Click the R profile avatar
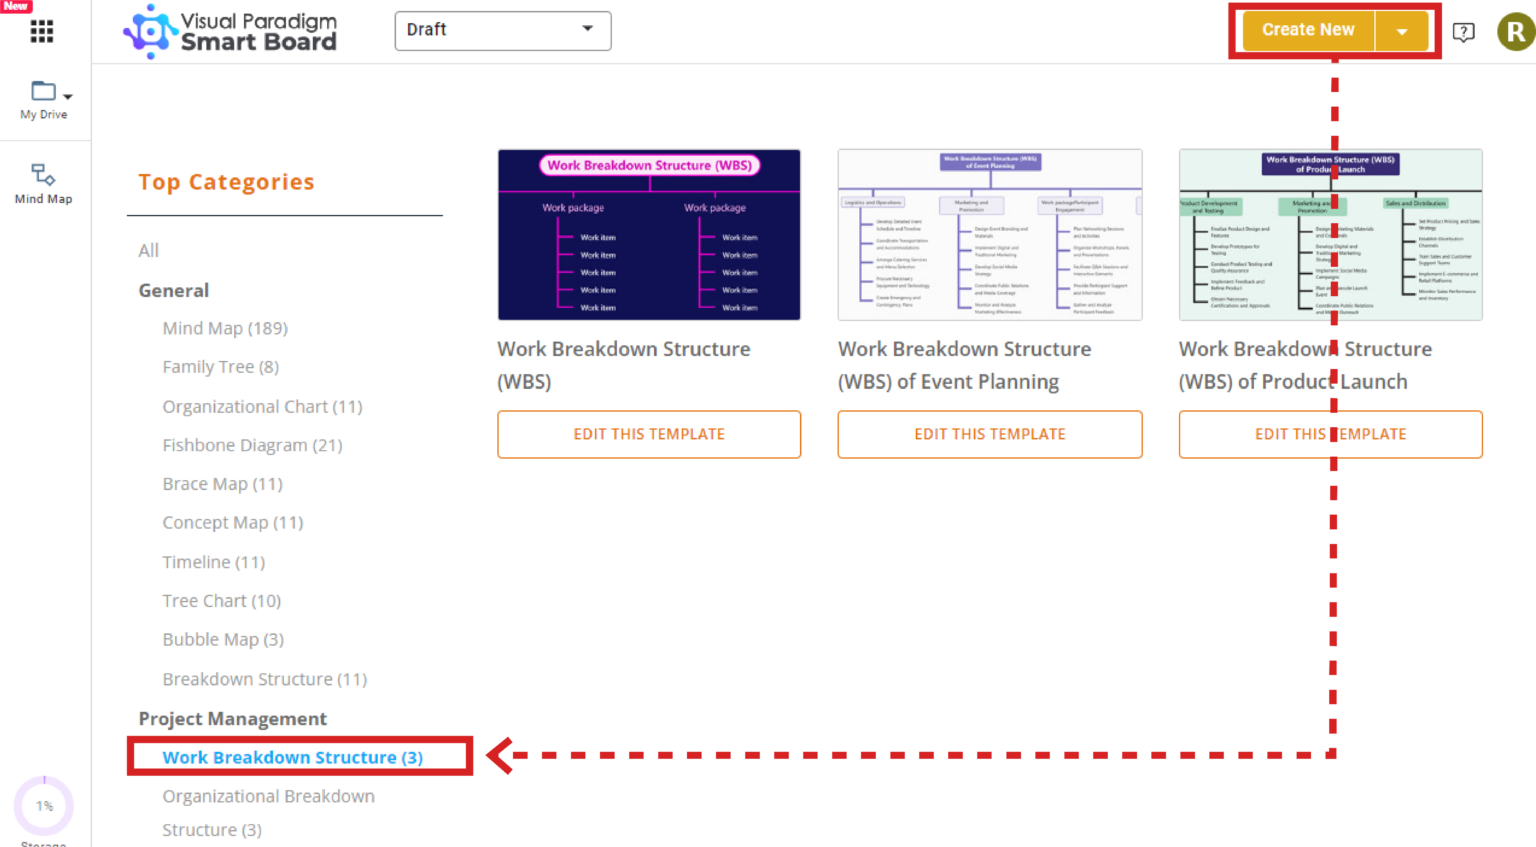 (x=1514, y=31)
